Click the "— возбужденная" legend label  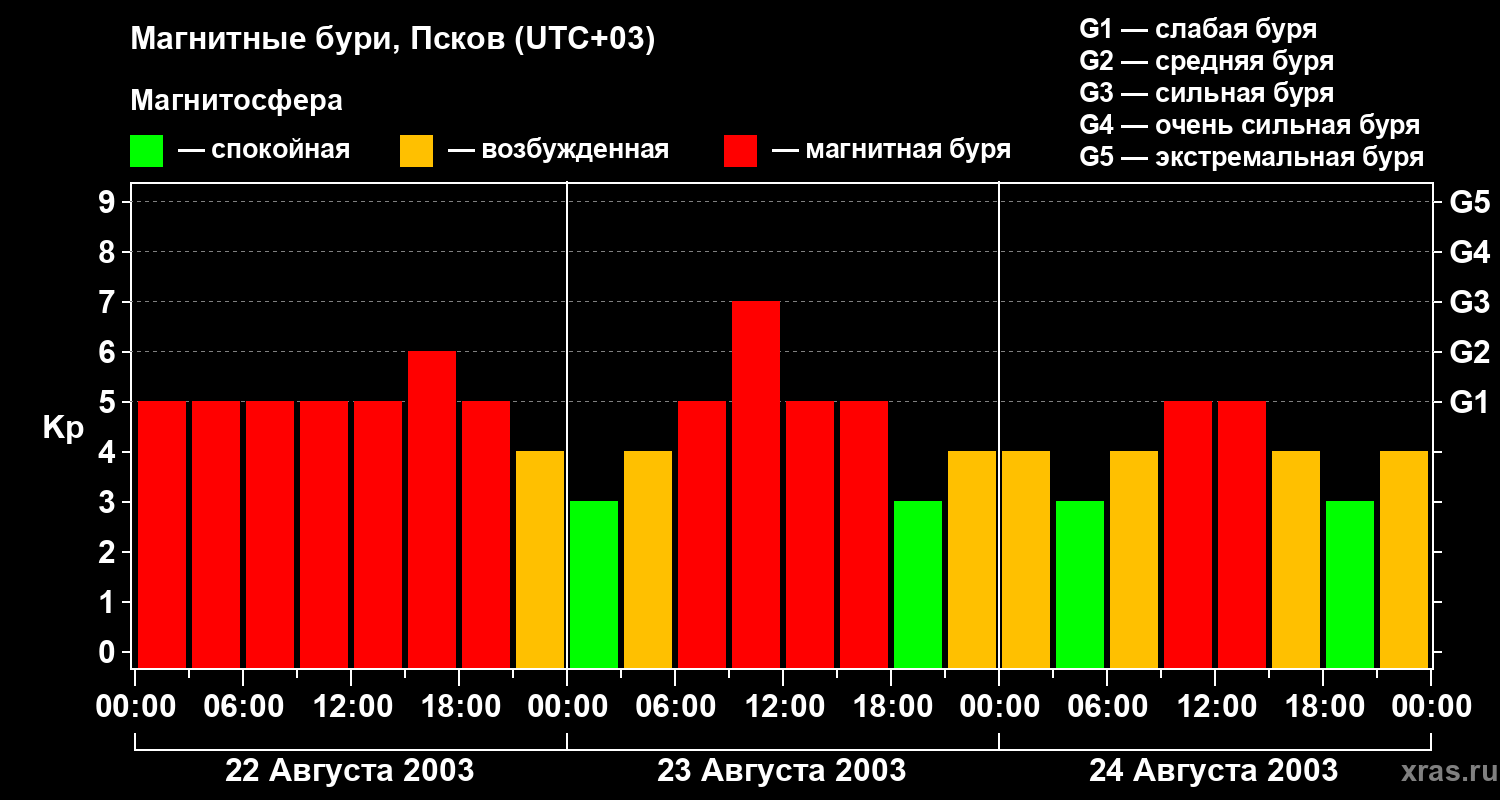point(559,150)
